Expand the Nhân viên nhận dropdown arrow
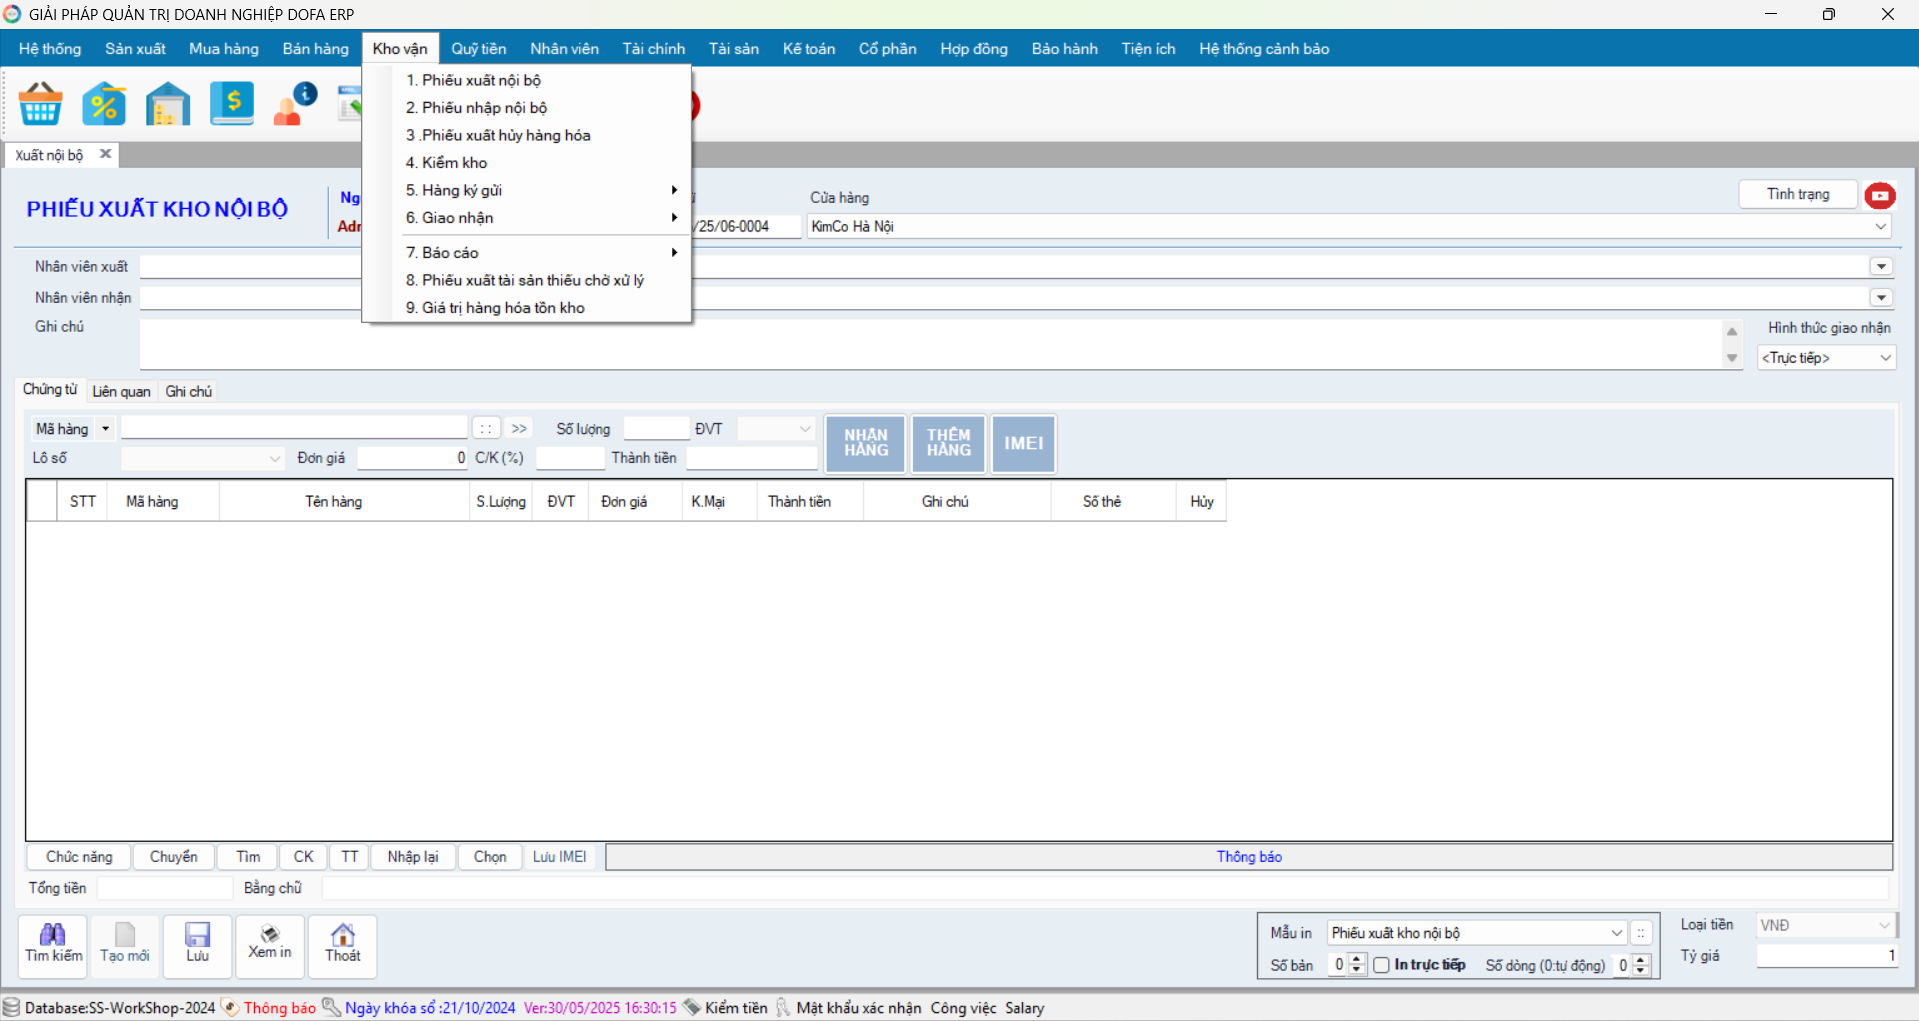The height and width of the screenshot is (1021, 1919). tap(1881, 298)
